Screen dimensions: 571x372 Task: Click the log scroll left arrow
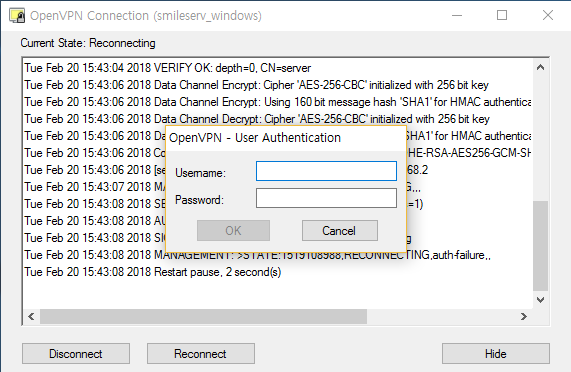coord(31,316)
